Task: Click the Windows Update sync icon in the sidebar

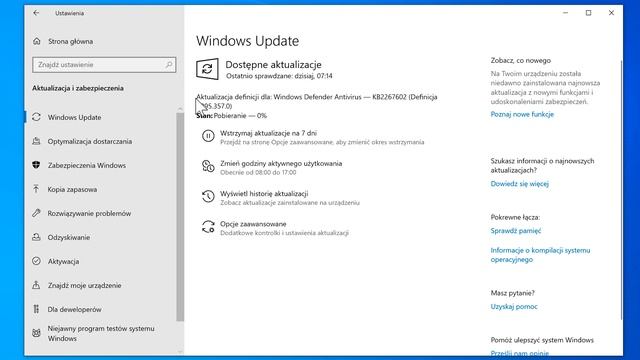Action: click(x=36, y=117)
